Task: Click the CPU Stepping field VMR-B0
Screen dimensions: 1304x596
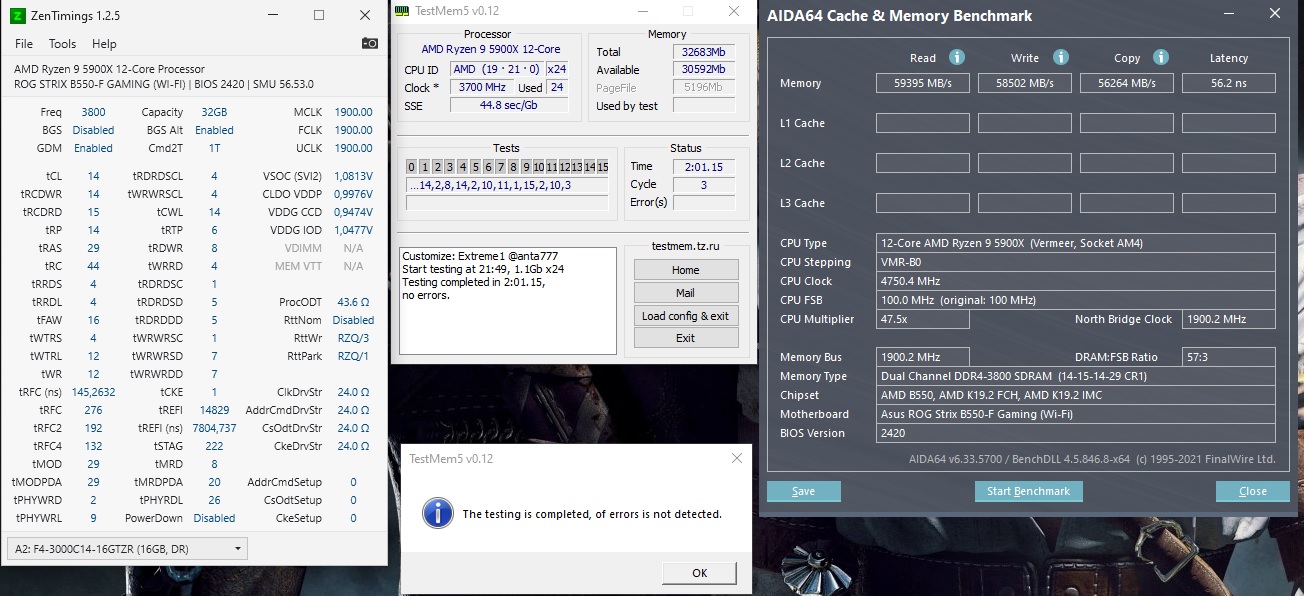Action: point(1076,262)
